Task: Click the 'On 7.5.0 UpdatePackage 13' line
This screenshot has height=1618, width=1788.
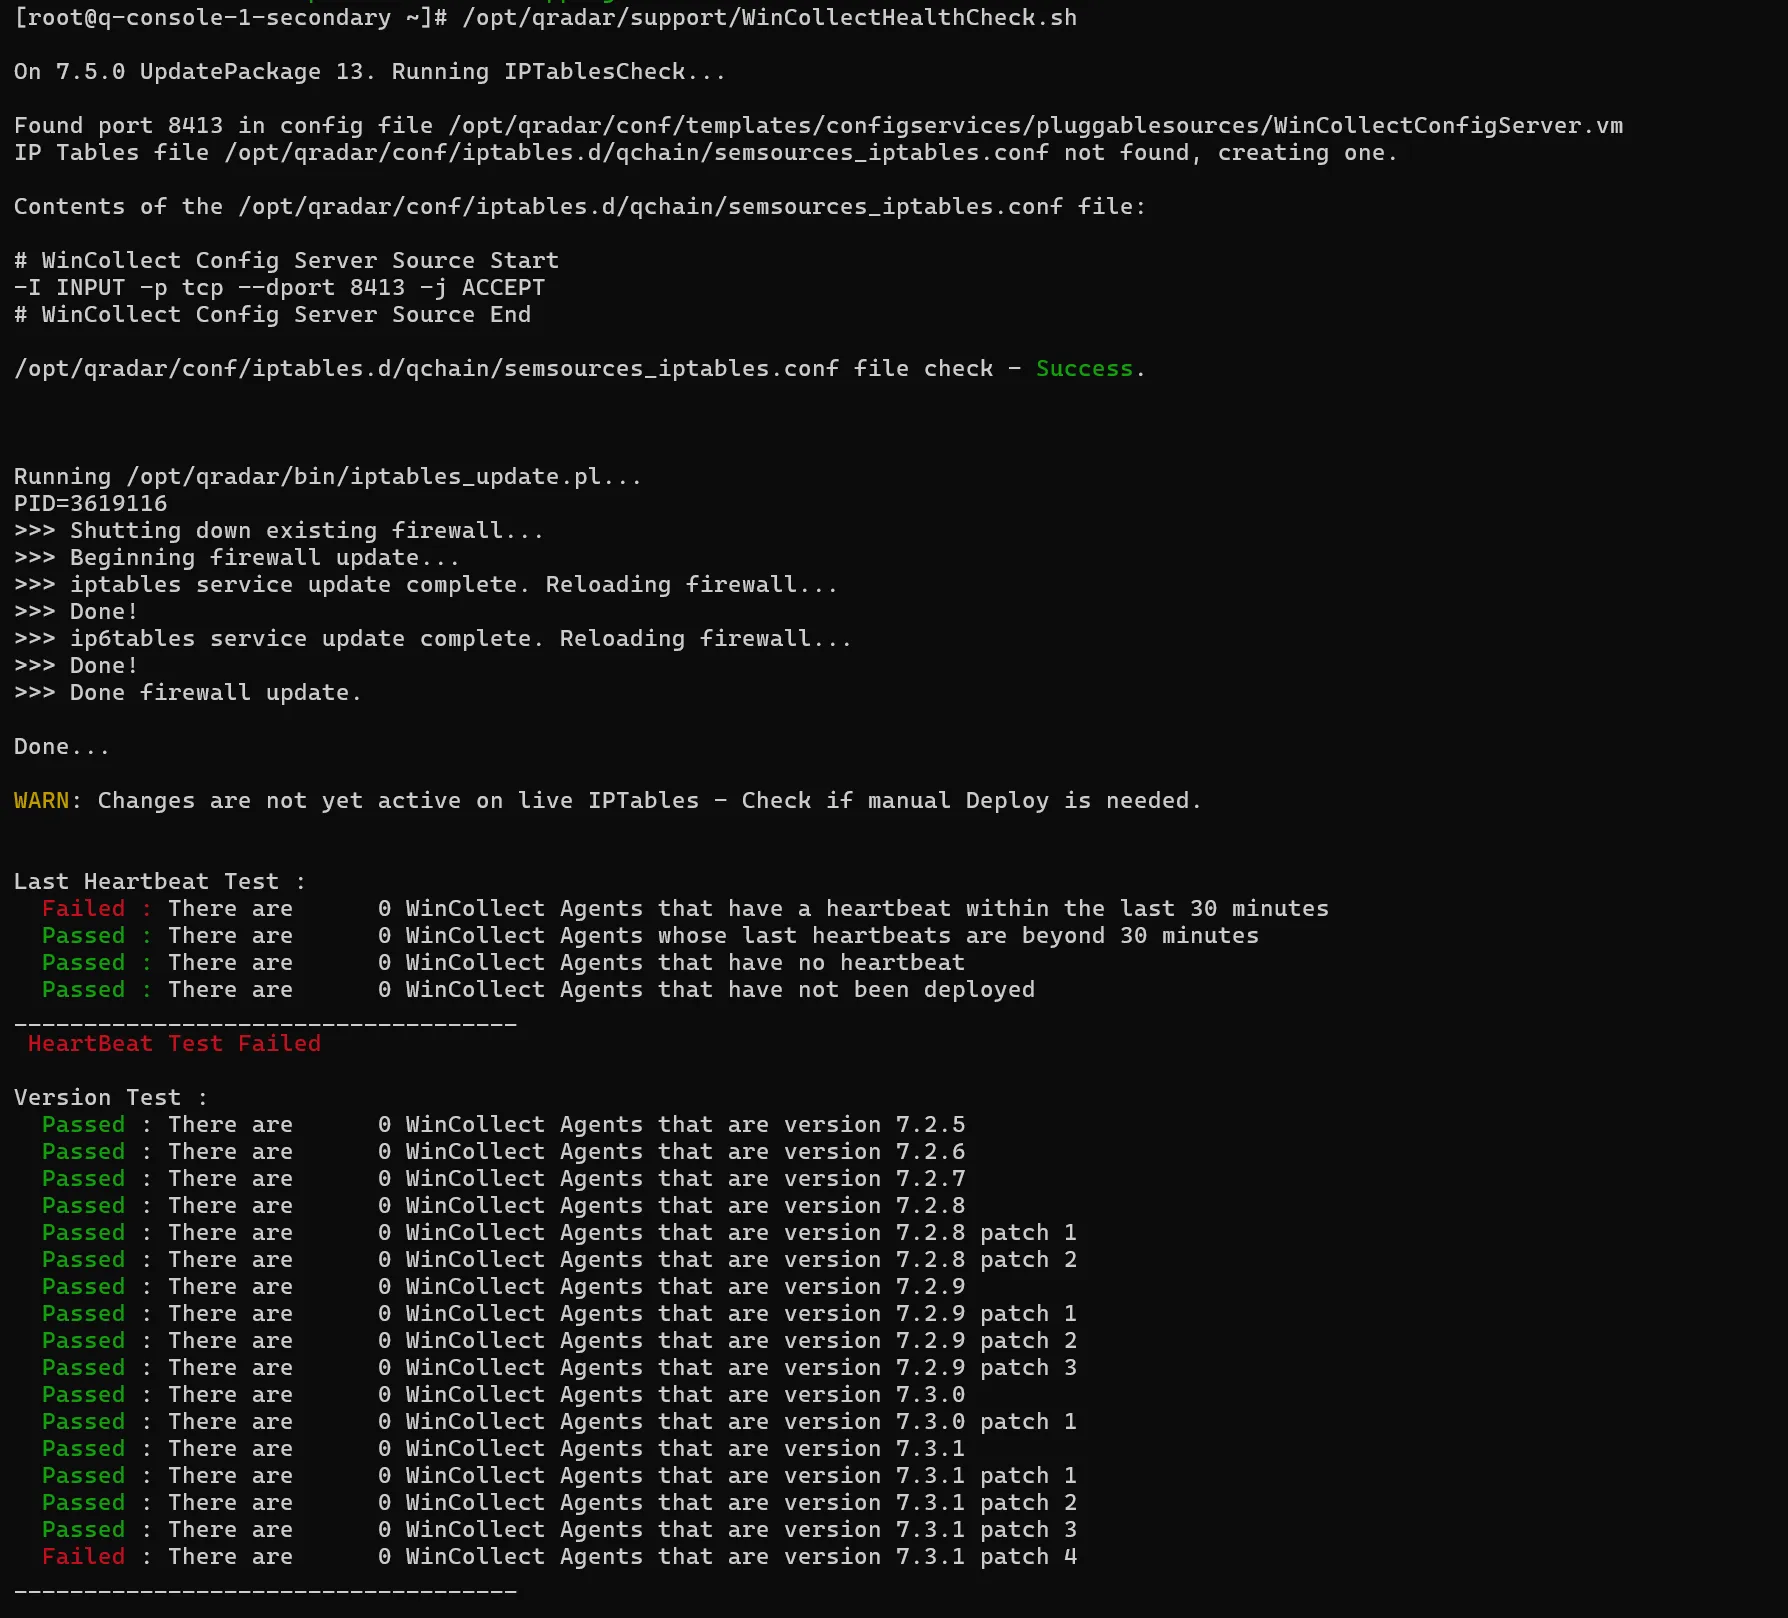Action: pos(369,72)
